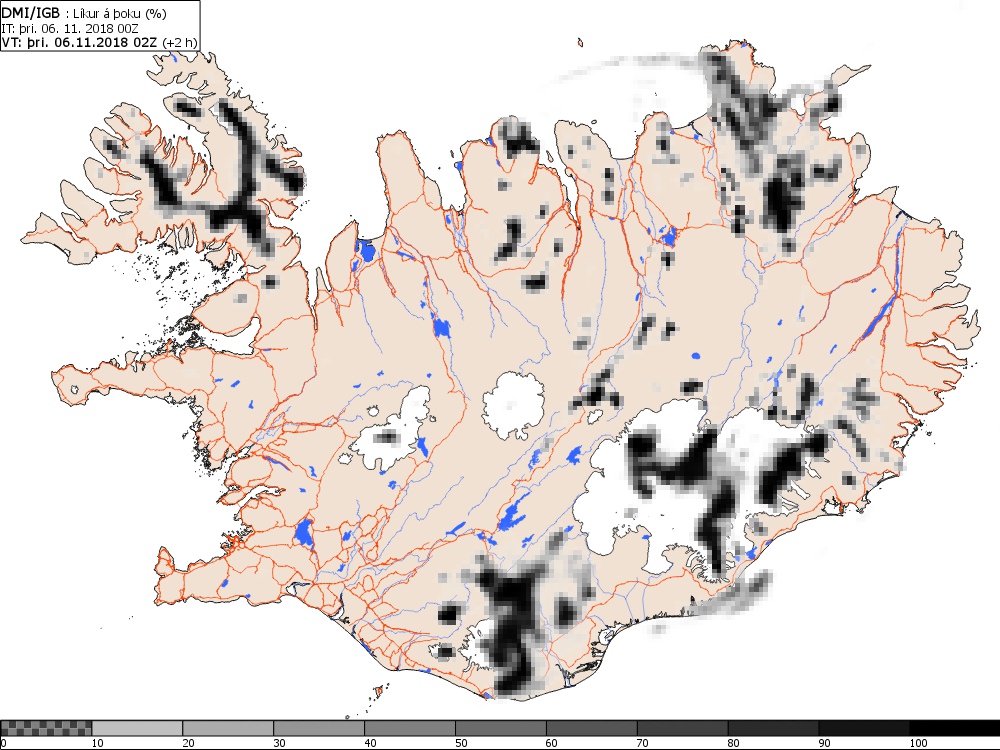Select the lightest gray swatch labeled 10

point(137,728)
